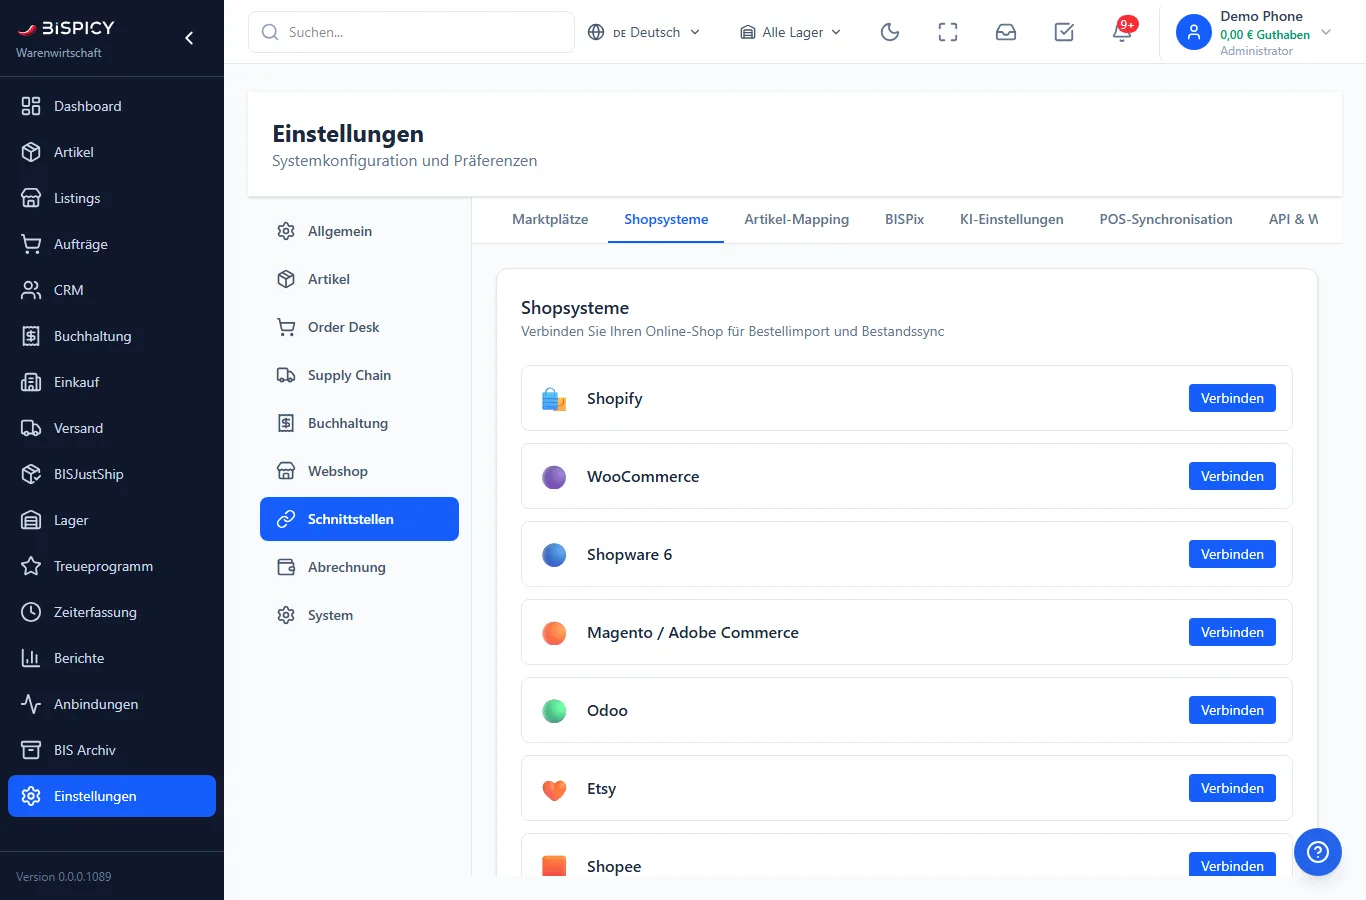
Task: Click the BISPICY Warenwirtschaft logo
Action: point(66,38)
